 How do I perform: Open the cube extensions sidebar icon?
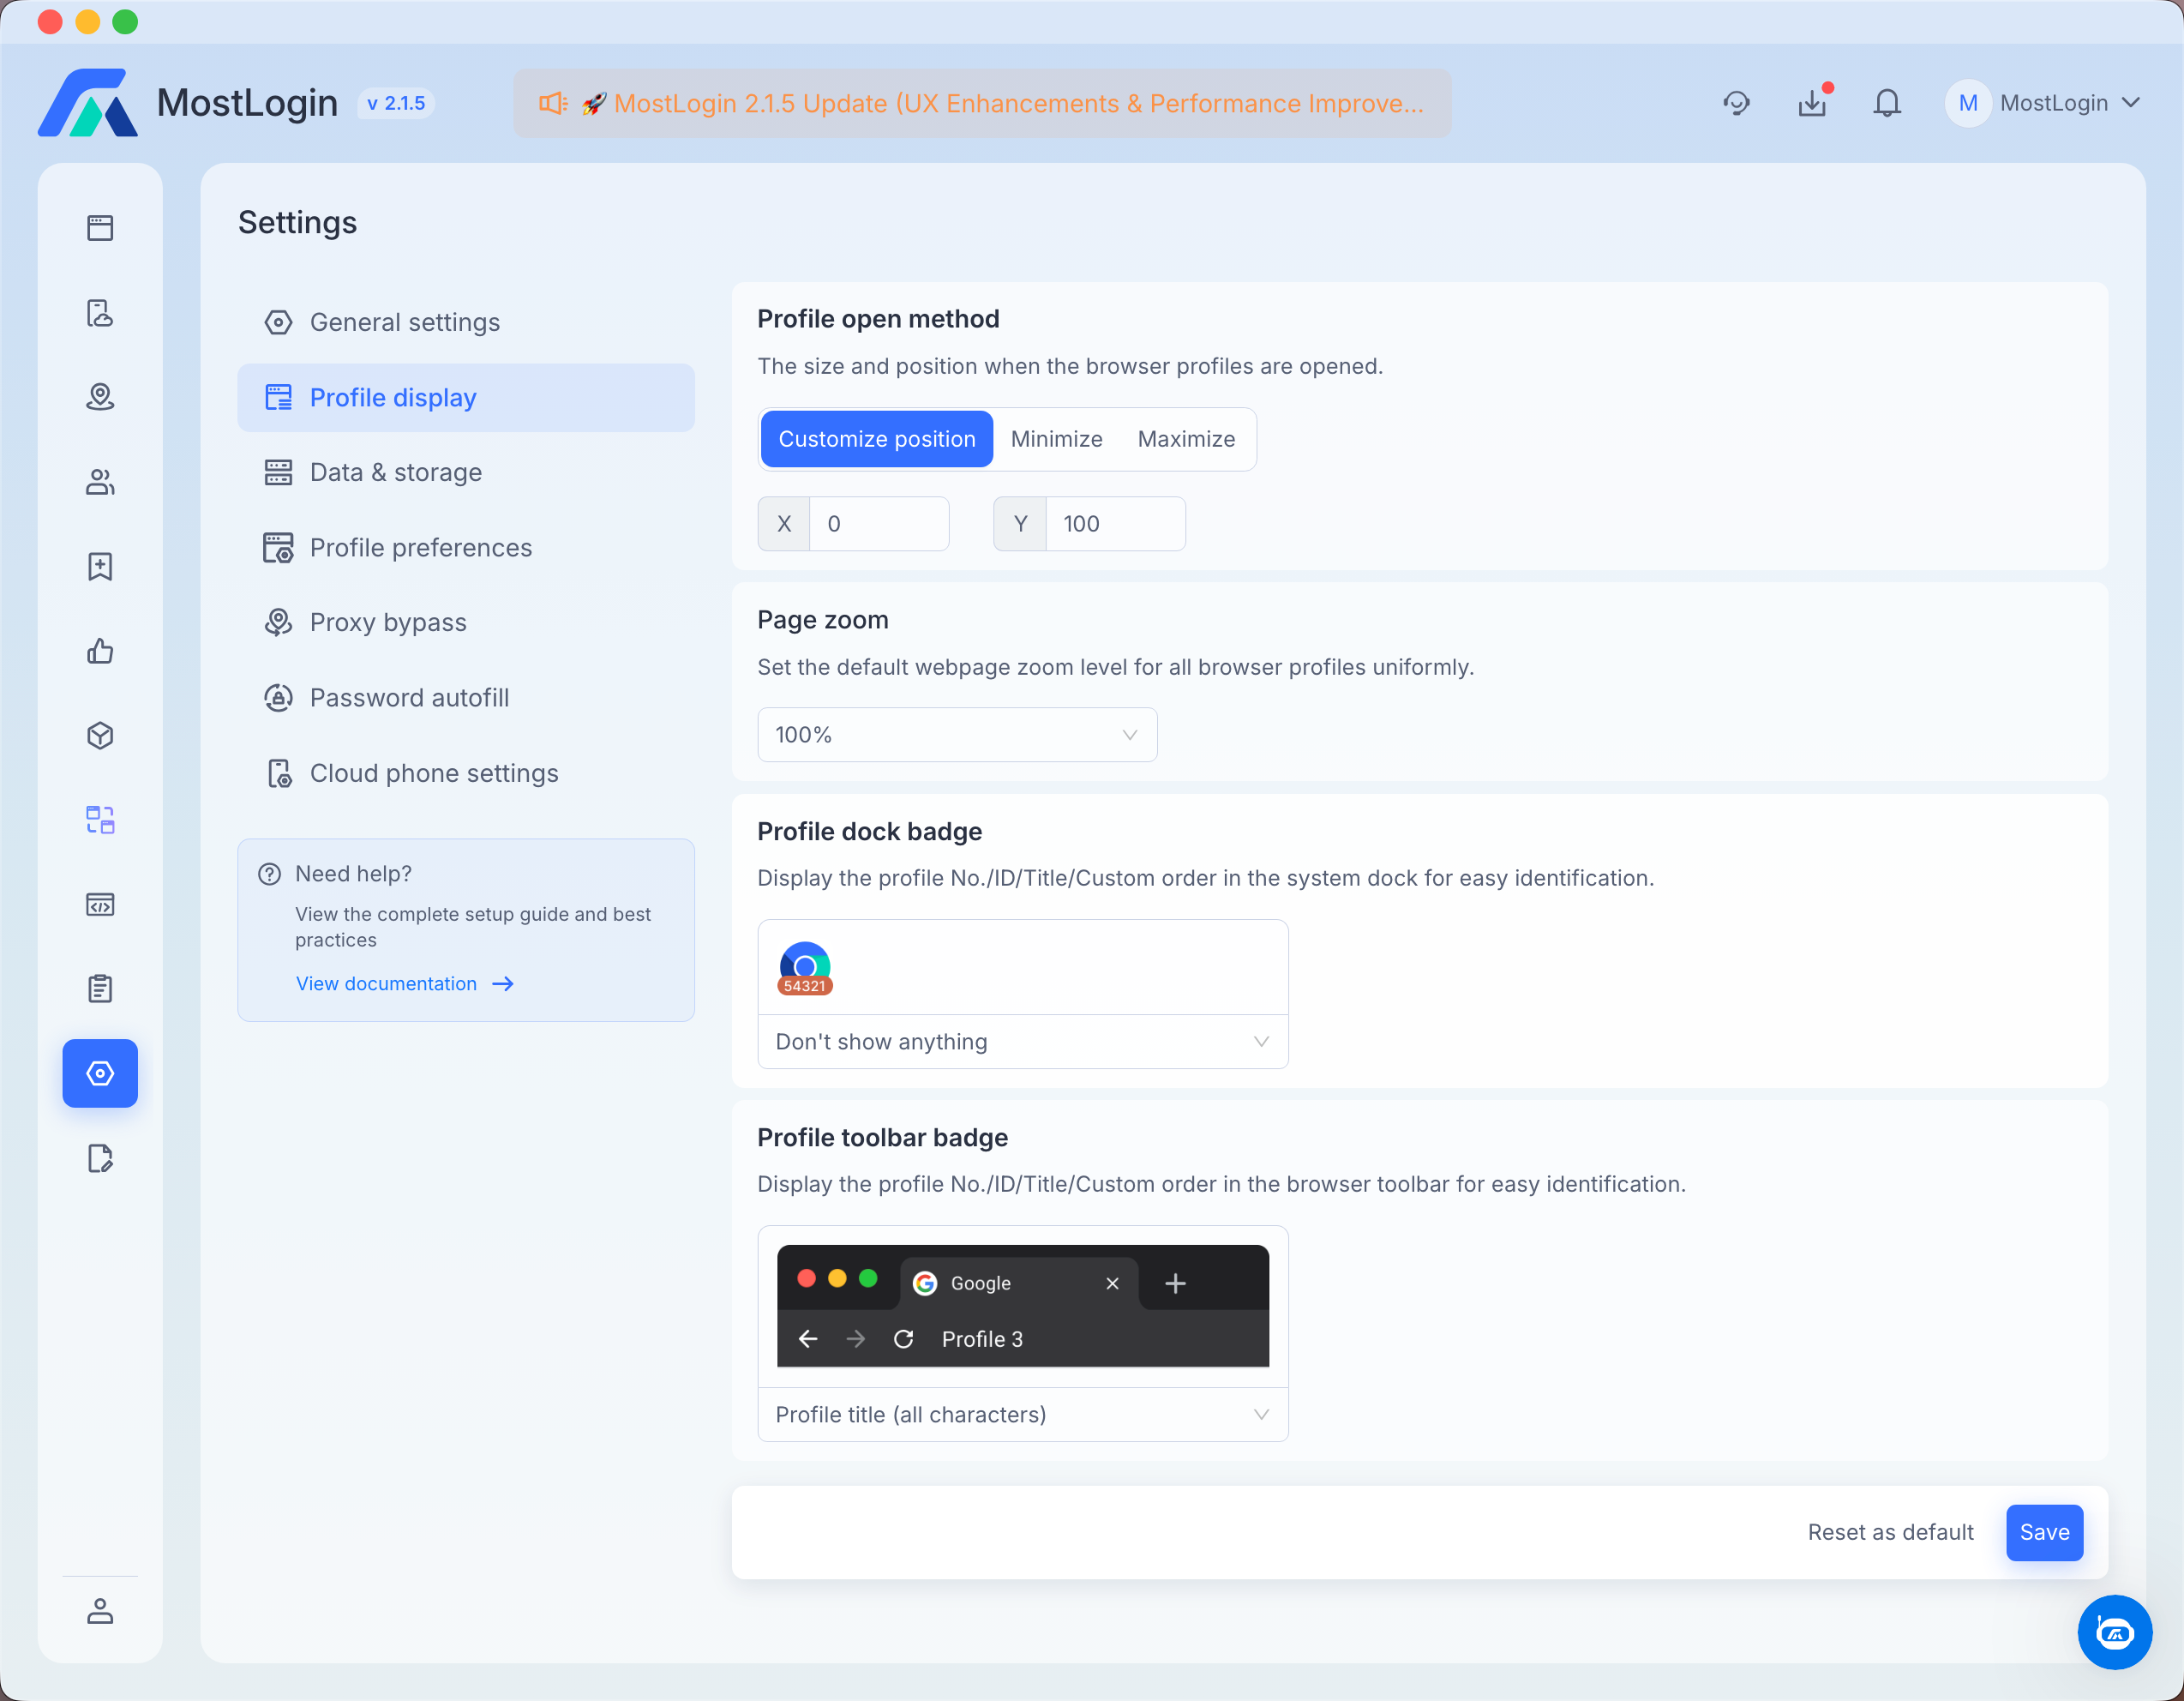[x=100, y=736]
